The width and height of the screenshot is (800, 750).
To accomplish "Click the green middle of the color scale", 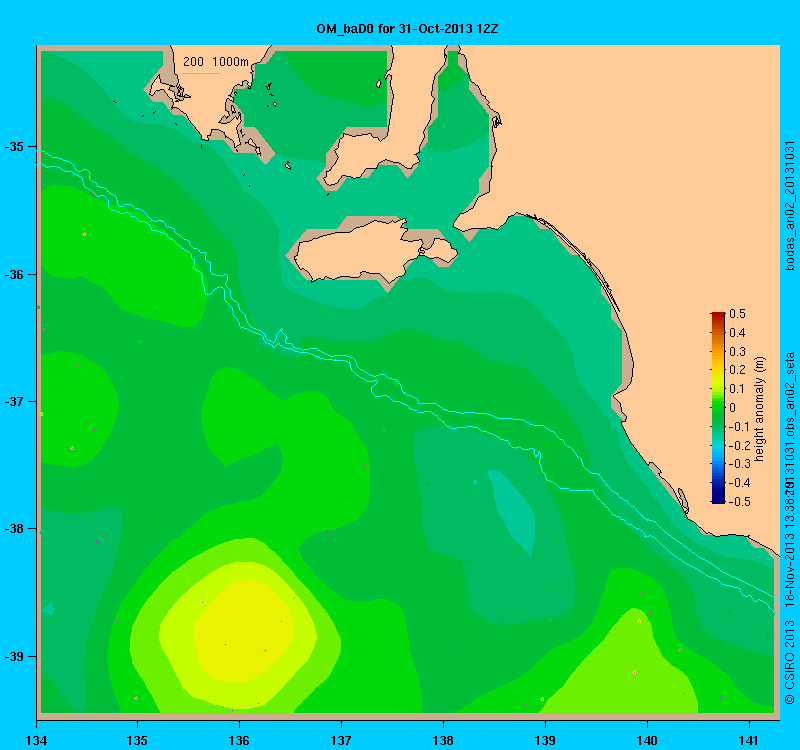I will coord(718,408).
